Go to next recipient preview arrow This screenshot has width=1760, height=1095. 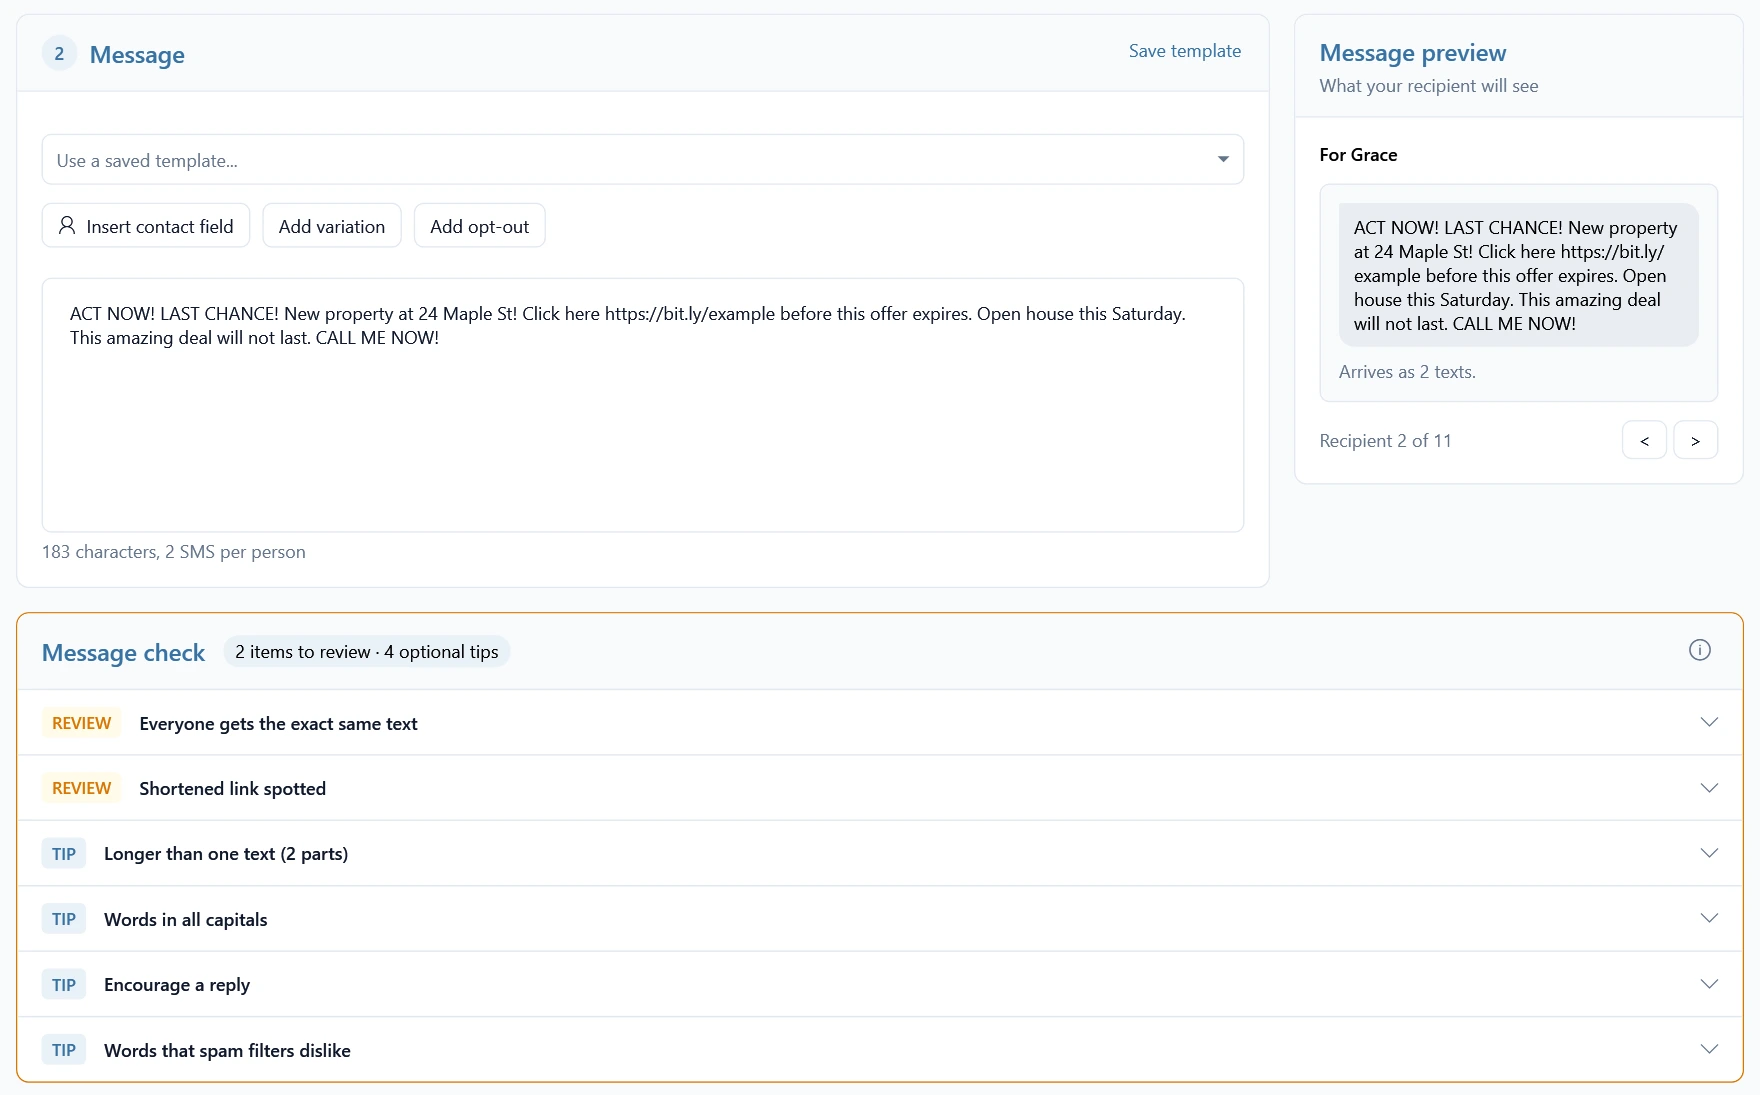(1695, 440)
